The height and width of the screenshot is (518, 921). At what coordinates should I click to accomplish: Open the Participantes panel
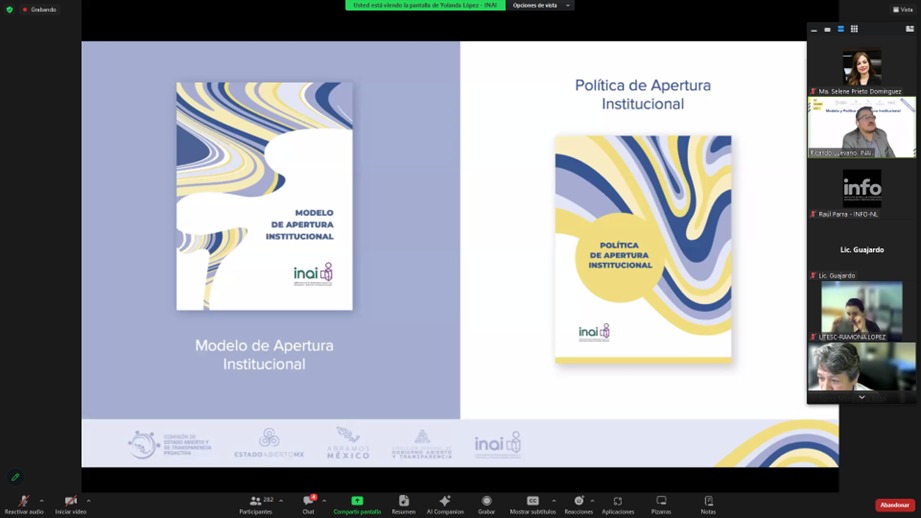coord(256,504)
